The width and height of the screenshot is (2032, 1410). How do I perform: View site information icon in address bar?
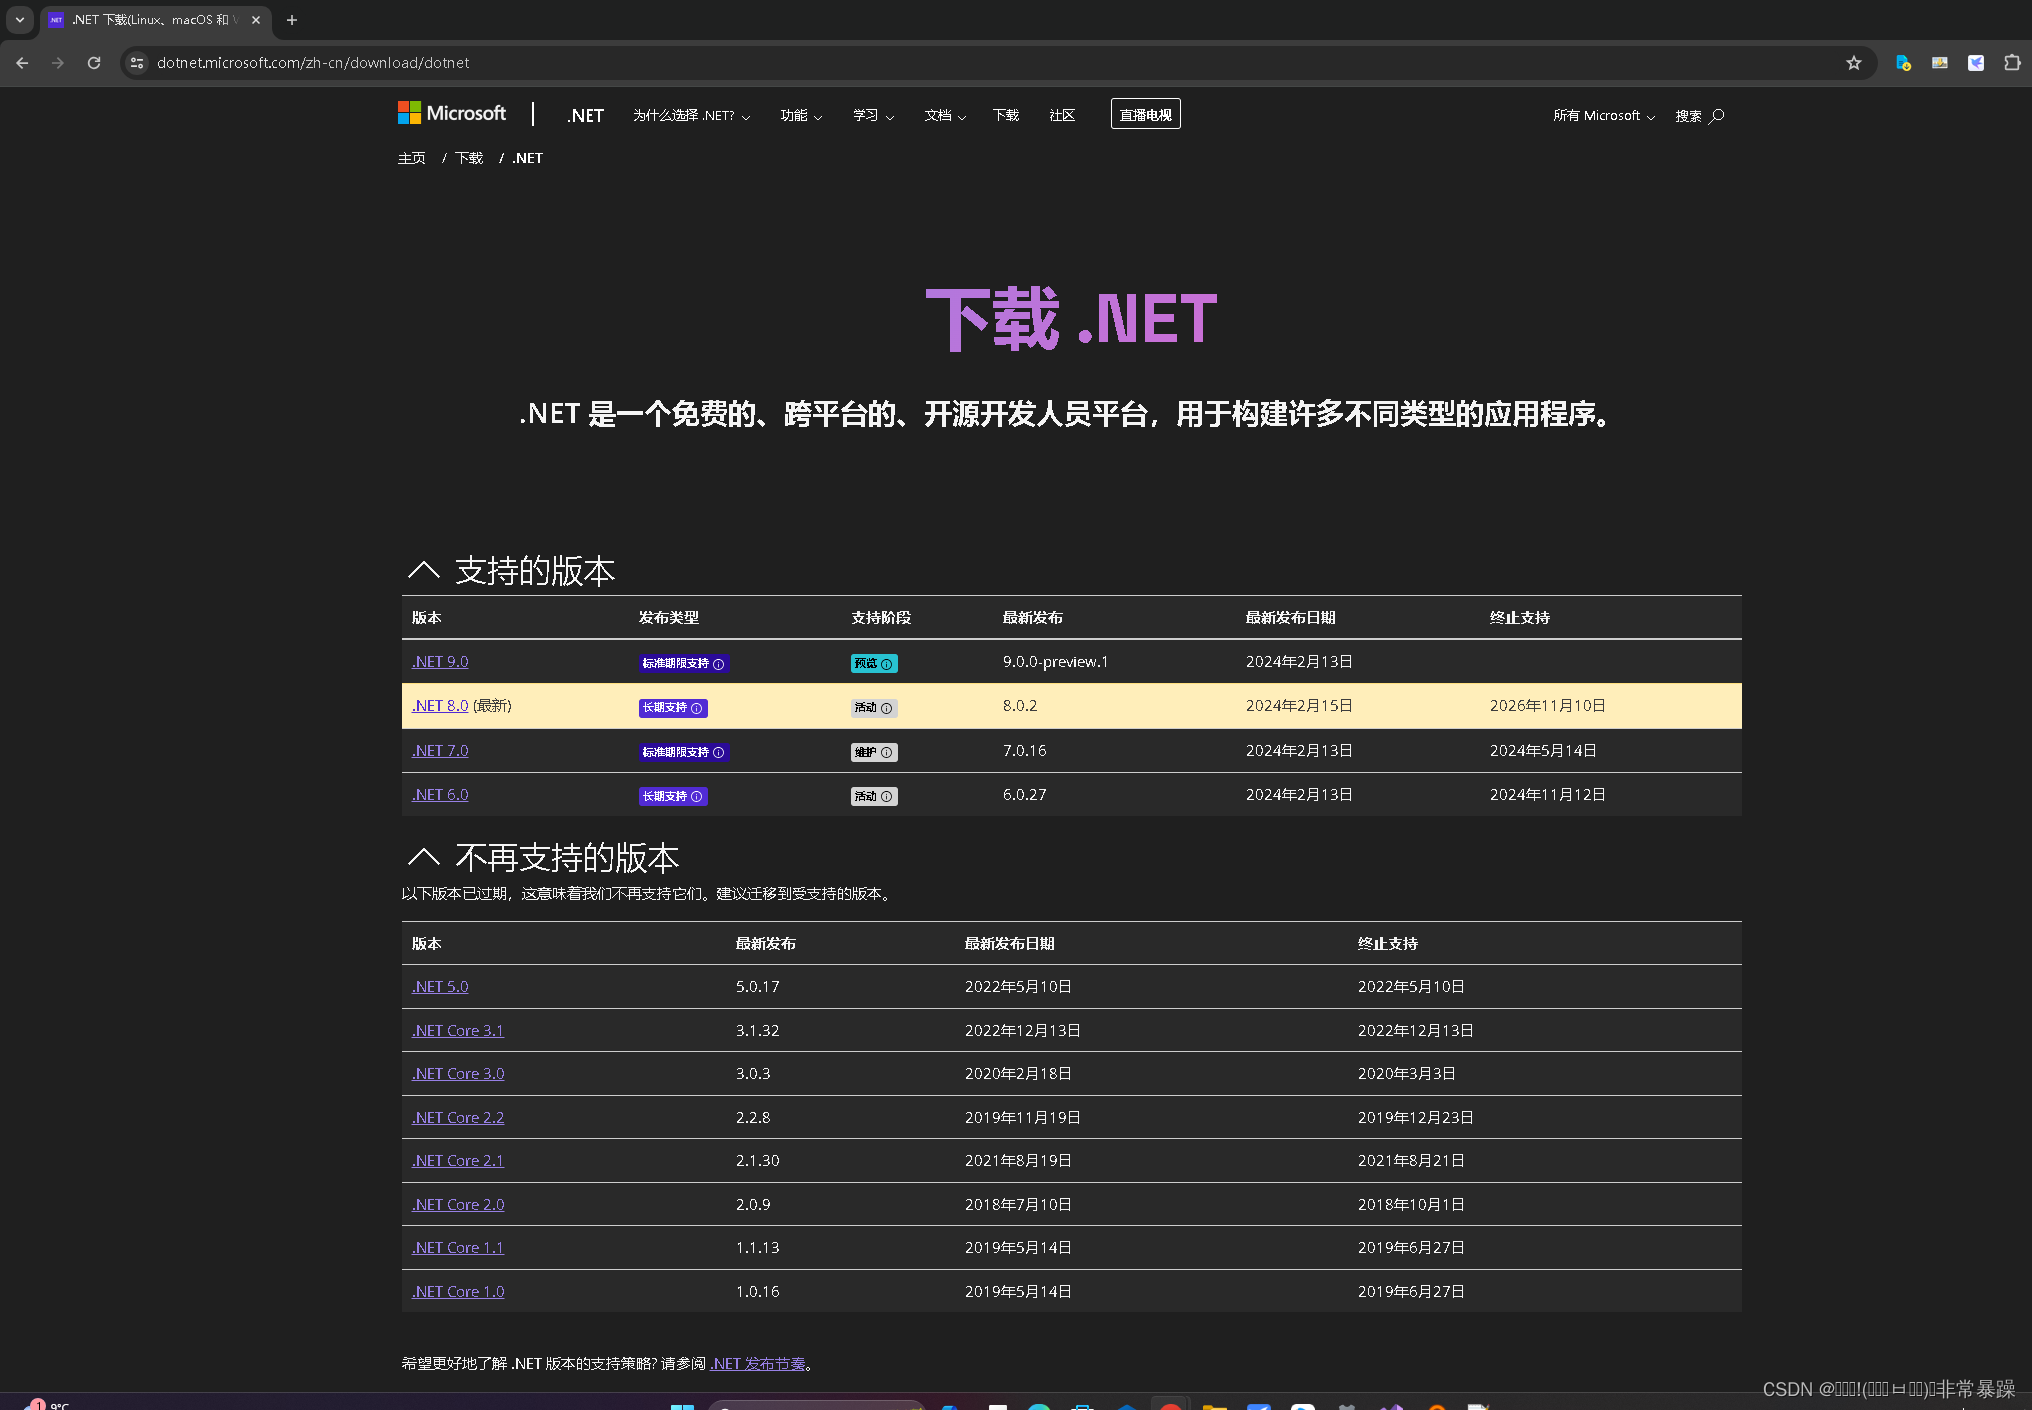(x=138, y=63)
